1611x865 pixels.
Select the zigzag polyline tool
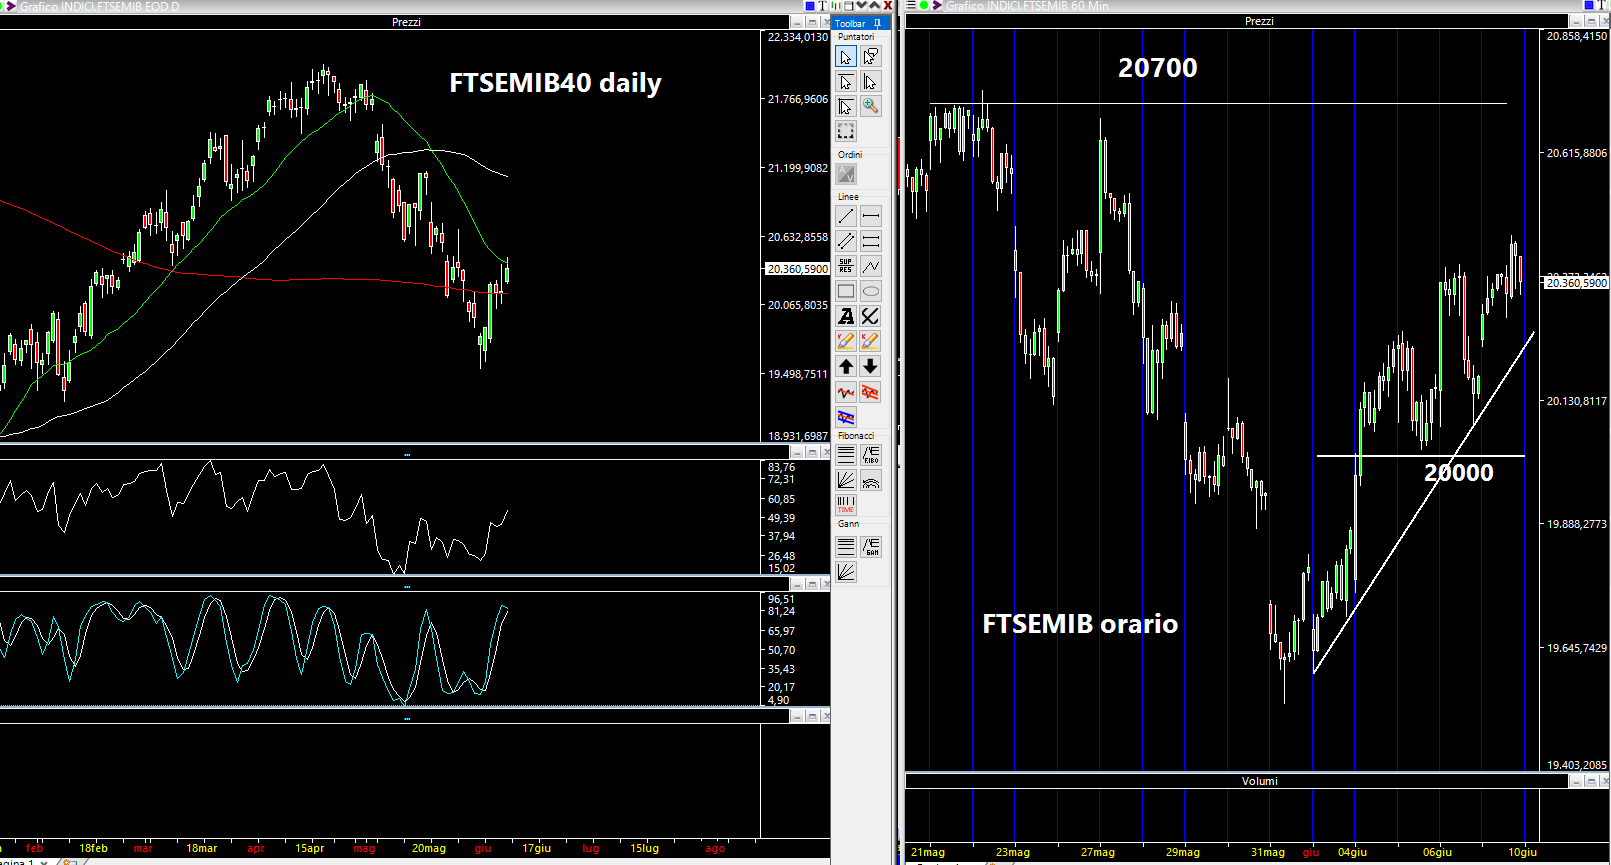pos(871,266)
